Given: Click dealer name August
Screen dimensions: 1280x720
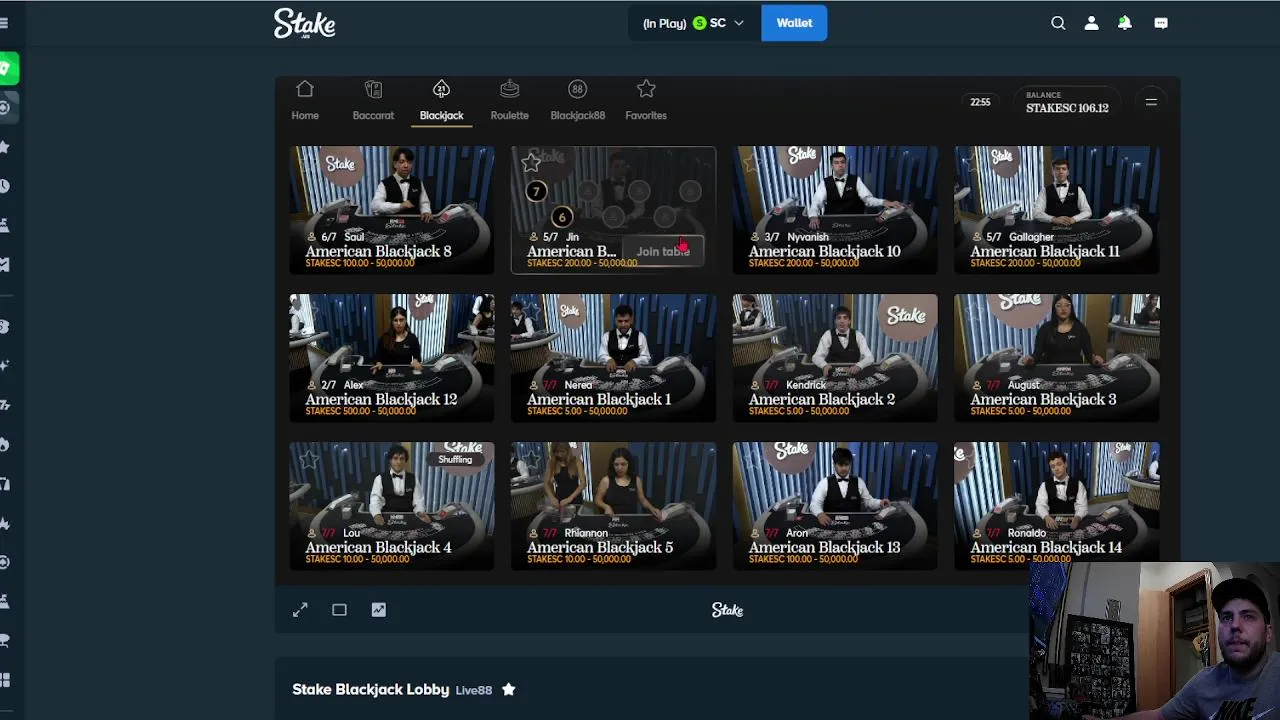Looking at the screenshot, I should coord(1024,385).
